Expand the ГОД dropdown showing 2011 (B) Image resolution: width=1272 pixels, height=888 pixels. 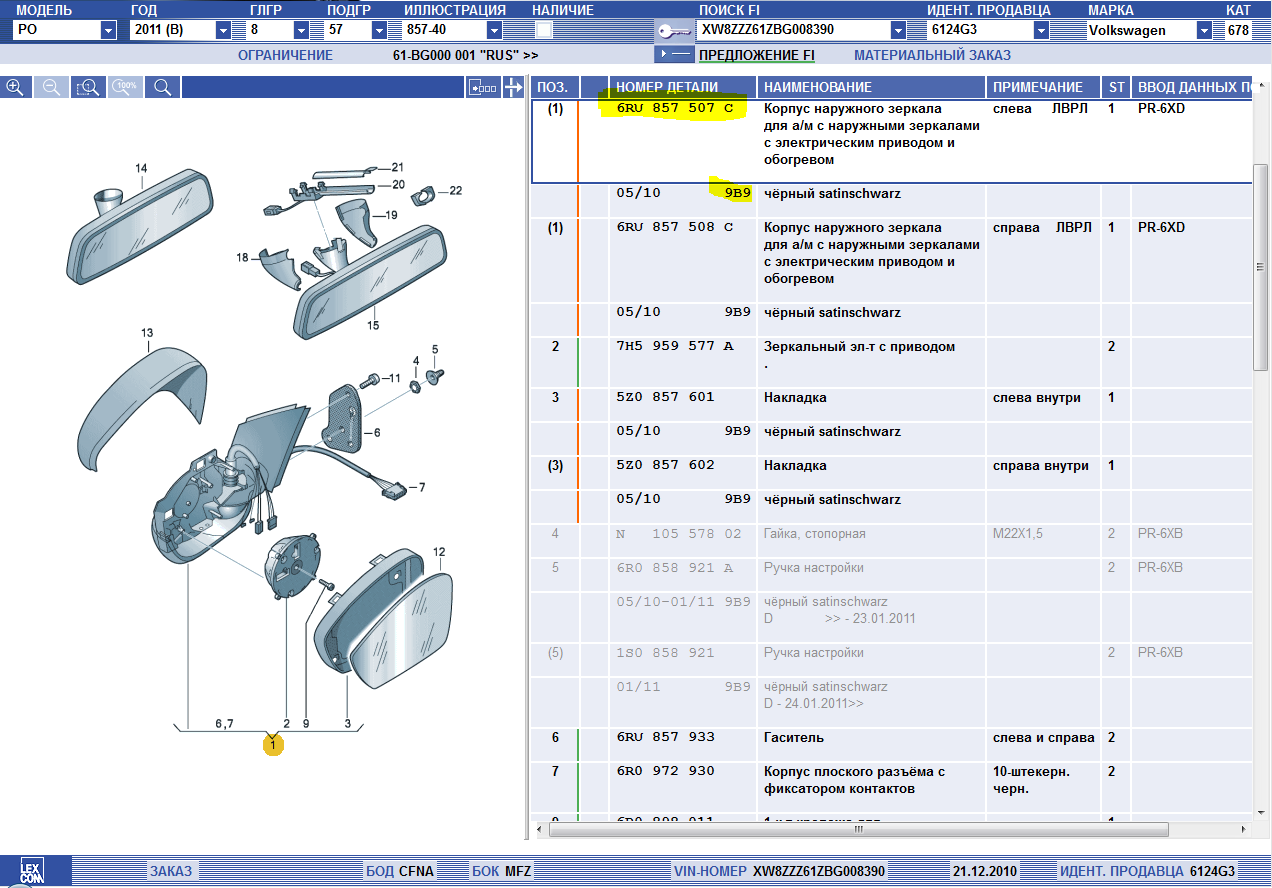[223, 31]
